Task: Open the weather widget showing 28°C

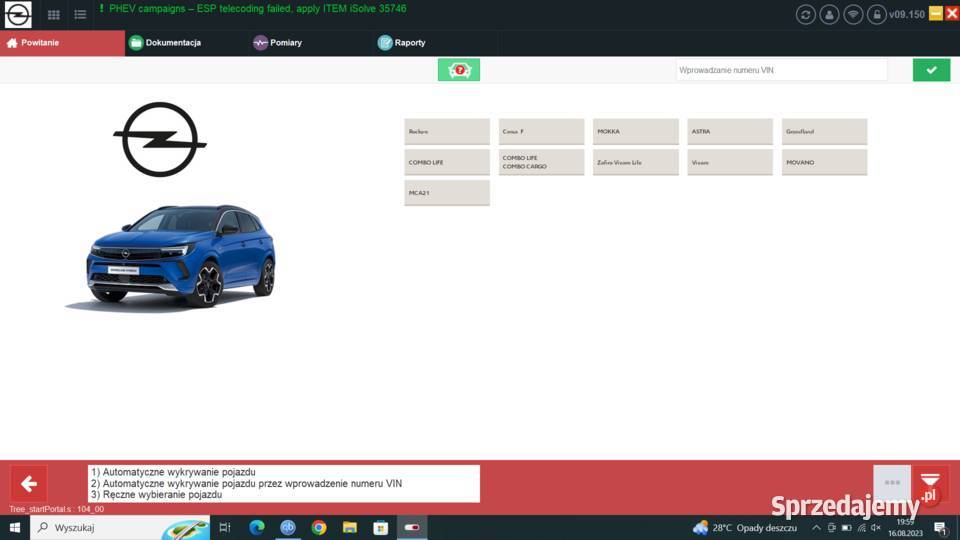Action: (744, 528)
